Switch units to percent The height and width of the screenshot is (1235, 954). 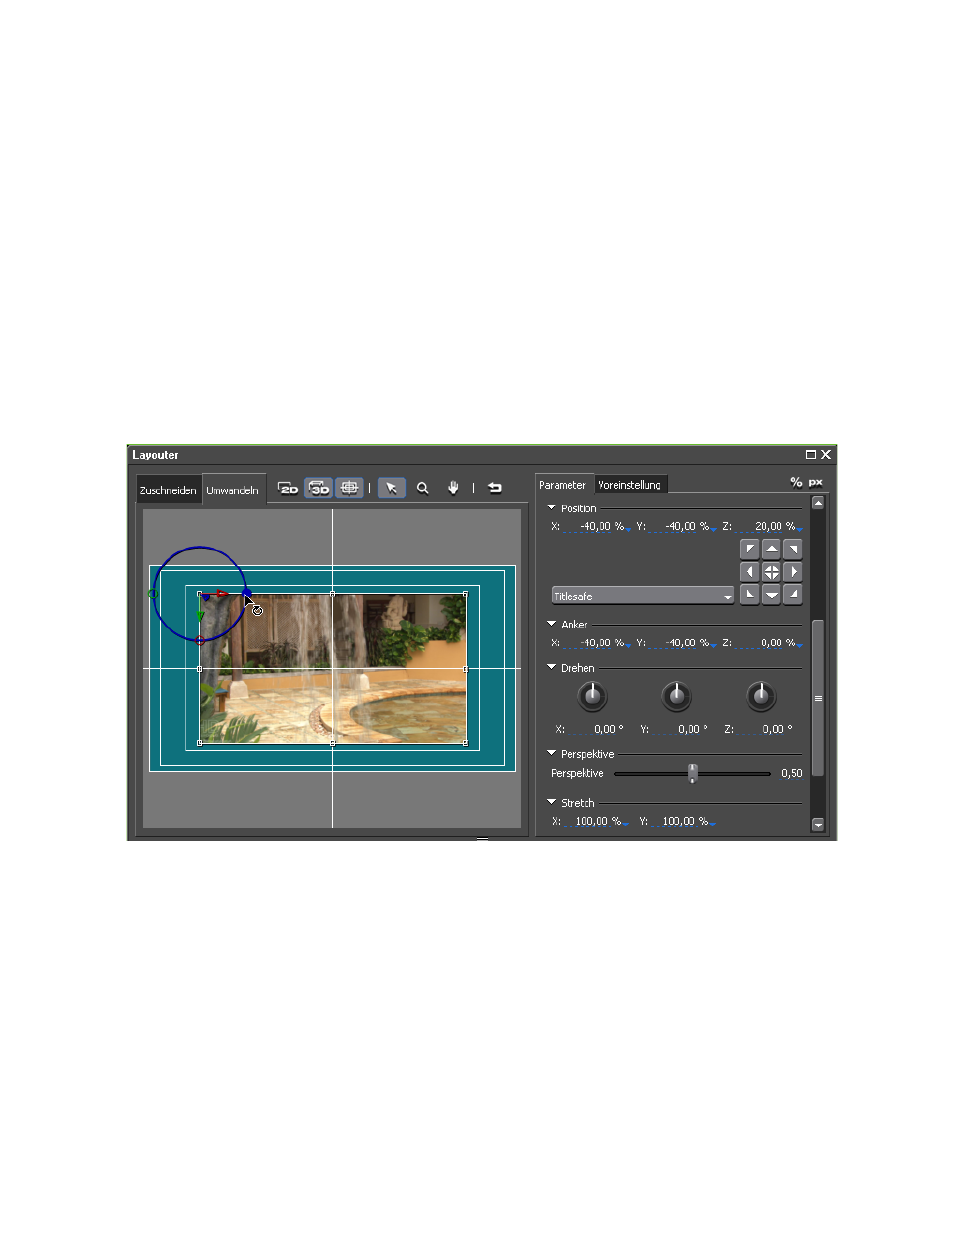796,482
